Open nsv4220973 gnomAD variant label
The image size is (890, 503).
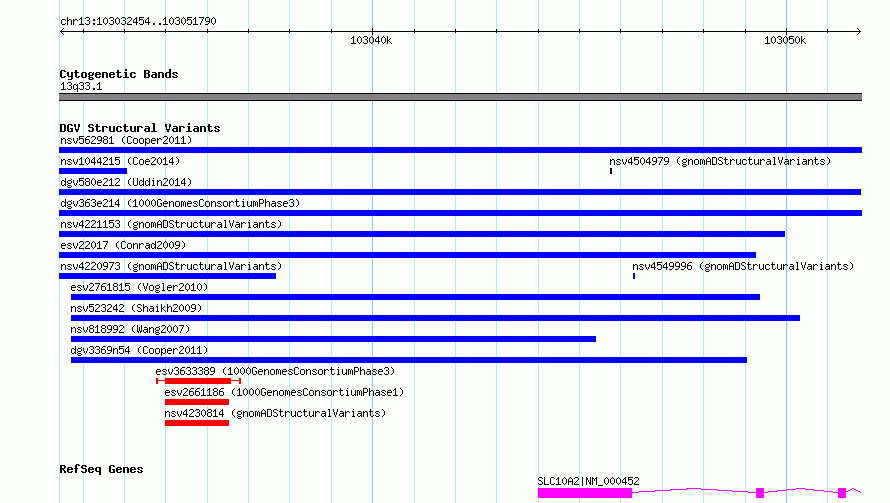tap(171, 266)
